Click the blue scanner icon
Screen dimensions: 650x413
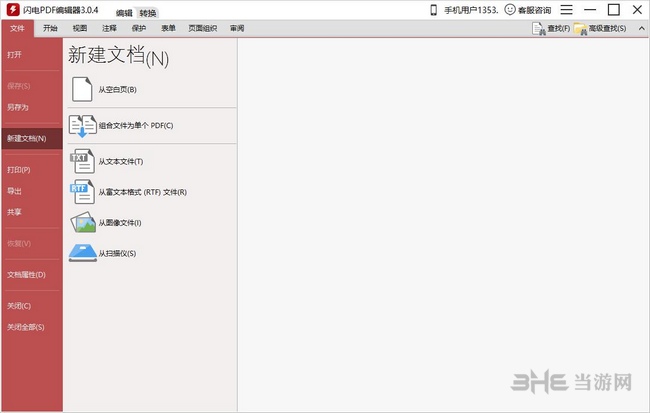point(83,253)
